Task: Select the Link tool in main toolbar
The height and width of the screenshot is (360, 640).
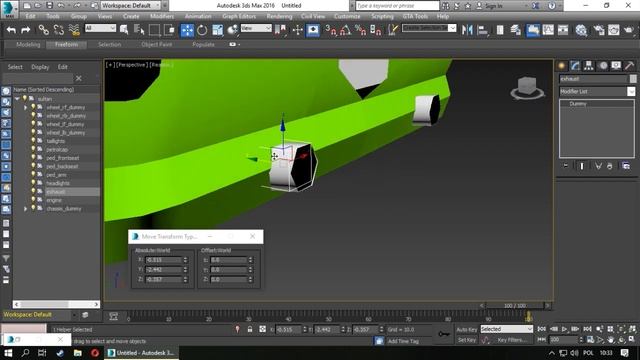Action: click(x=43, y=30)
